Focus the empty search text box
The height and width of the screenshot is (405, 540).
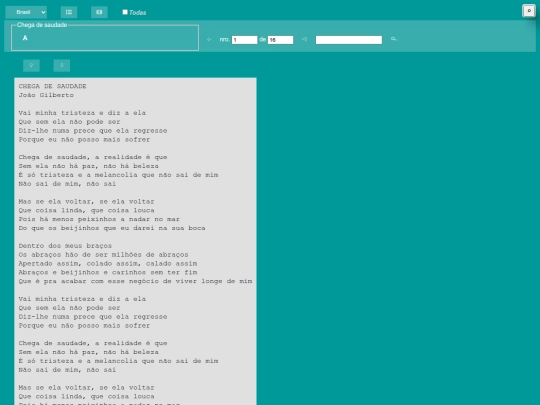pyautogui.click(x=349, y=40)
